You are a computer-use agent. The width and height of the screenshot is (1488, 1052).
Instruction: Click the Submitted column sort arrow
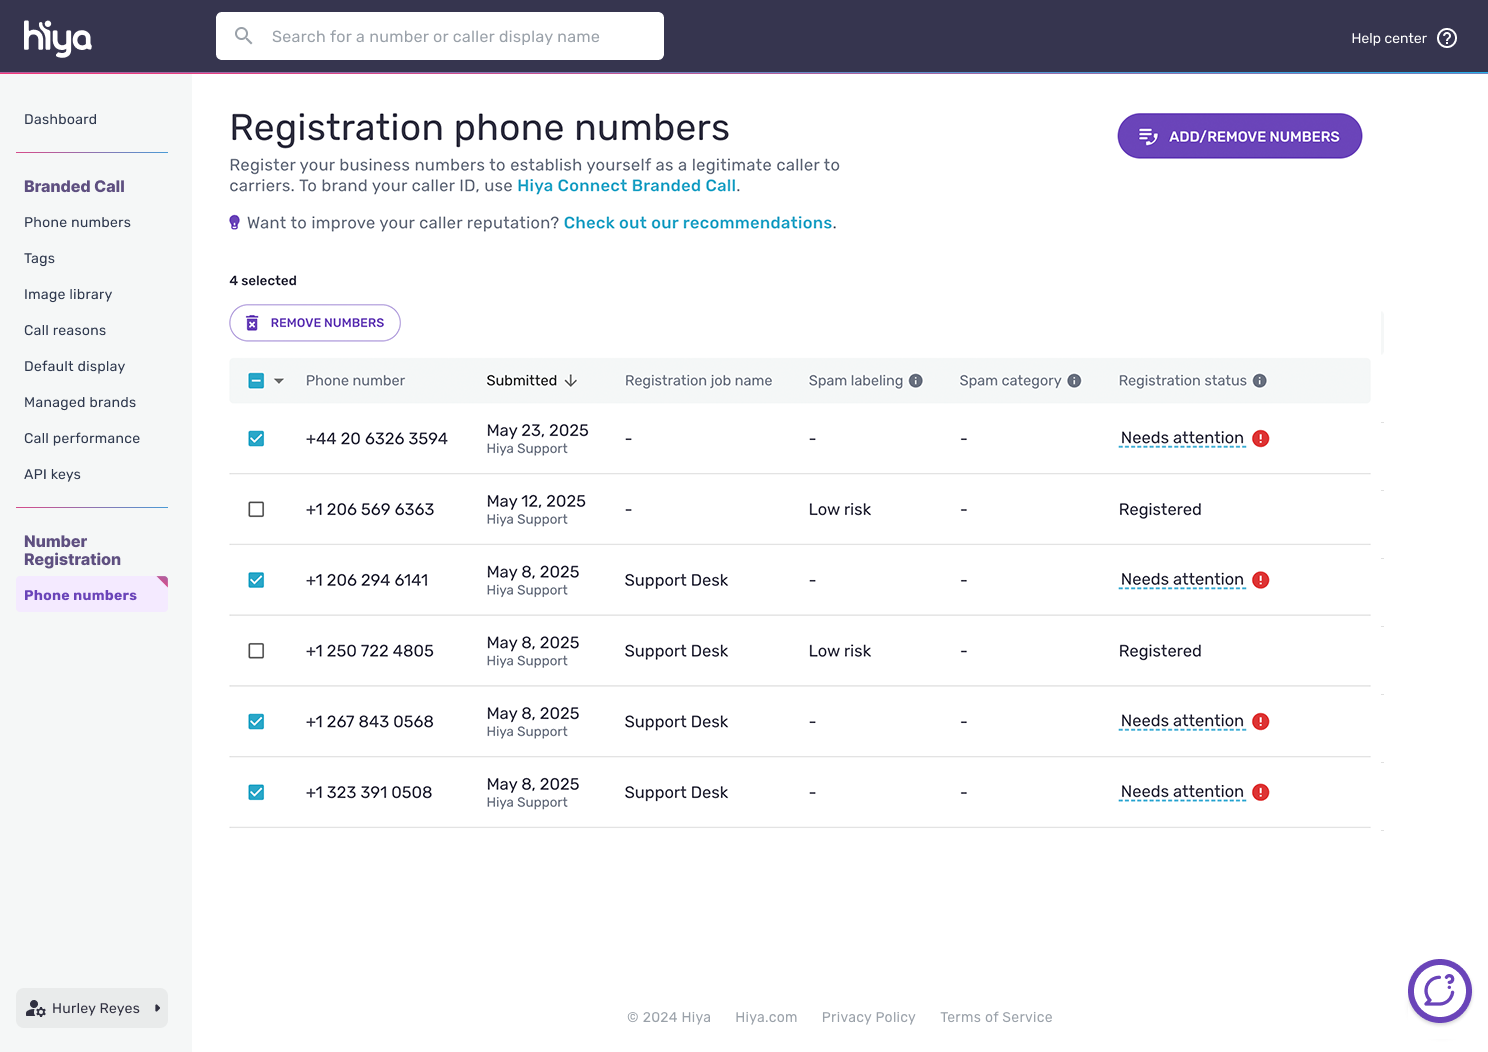tap(570, 380)
